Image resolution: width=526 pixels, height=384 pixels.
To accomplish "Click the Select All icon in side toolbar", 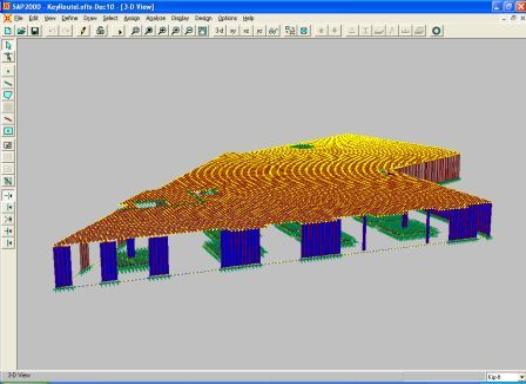I will pos(8,145).
